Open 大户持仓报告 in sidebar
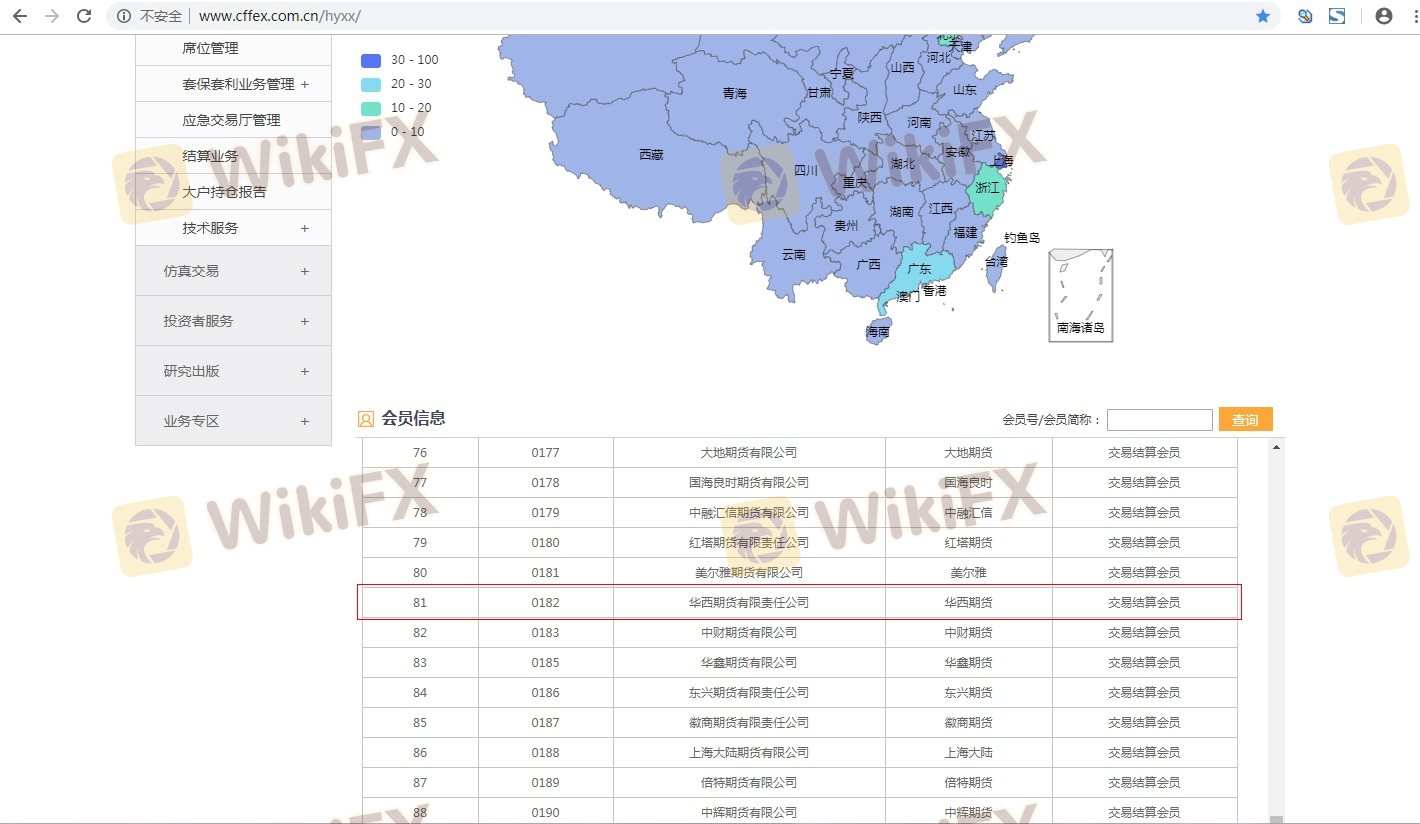Image resolution: width=1420 pixels, height=824 pixels. [224, 192]
